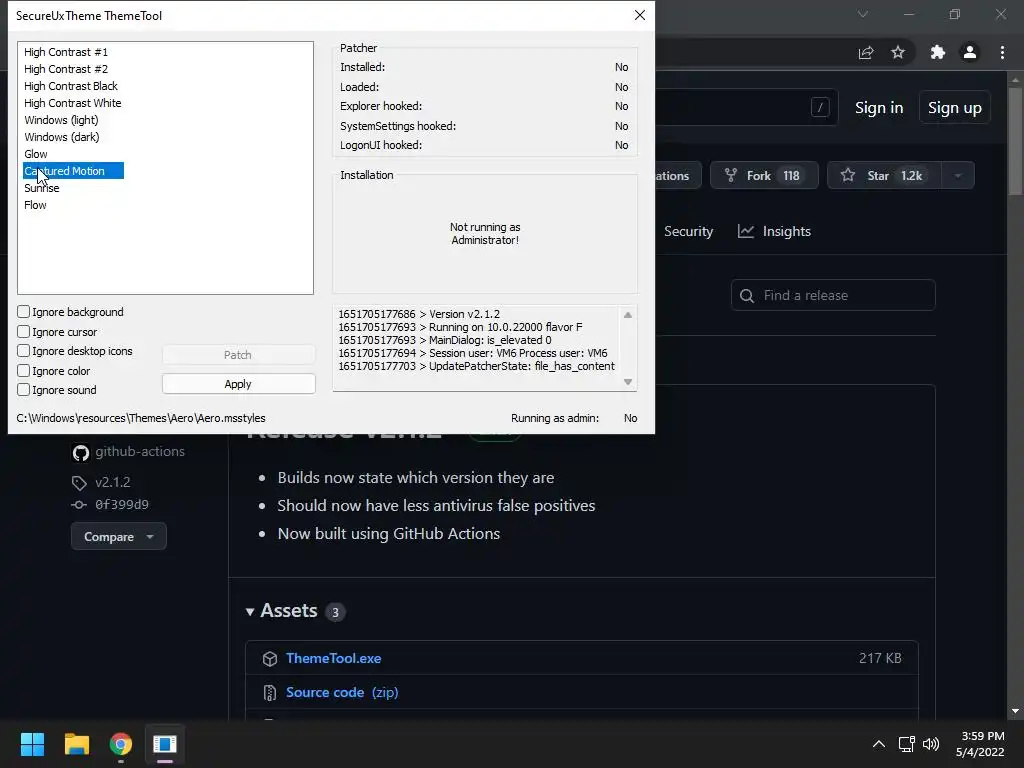Select Glow theme in list

point(36,154)
